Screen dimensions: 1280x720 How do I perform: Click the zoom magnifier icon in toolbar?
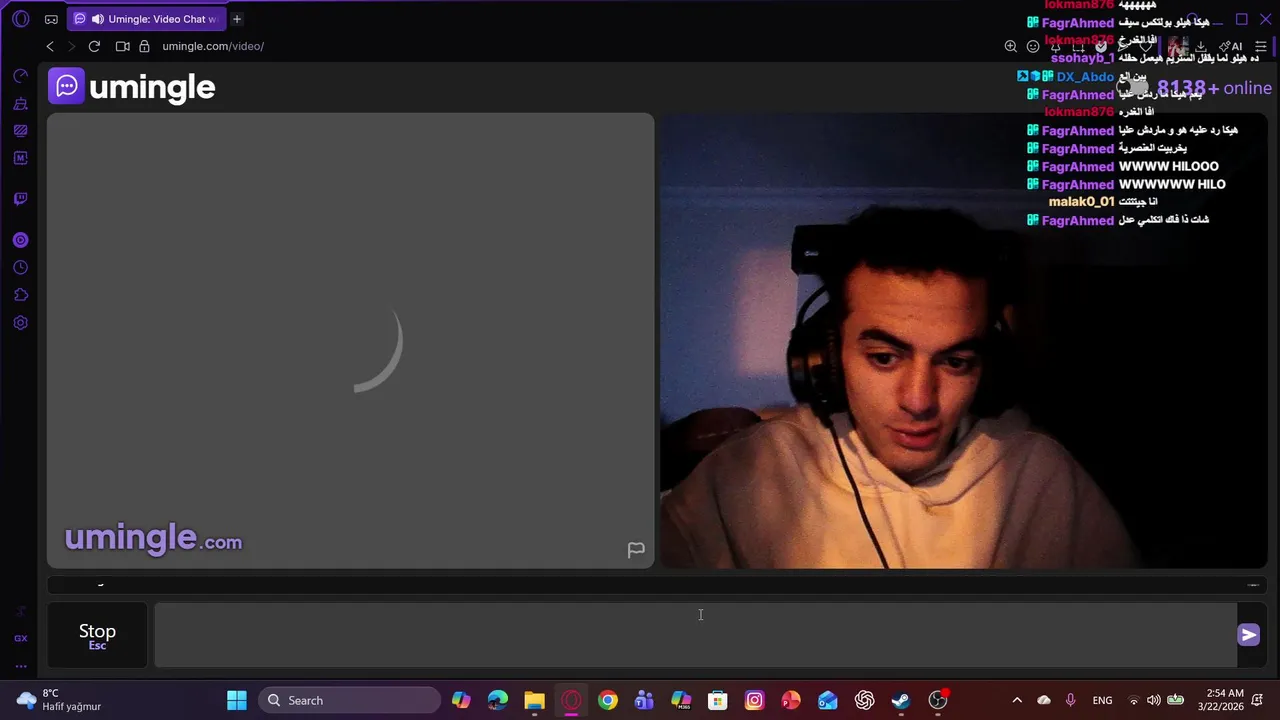(1011, 46)
